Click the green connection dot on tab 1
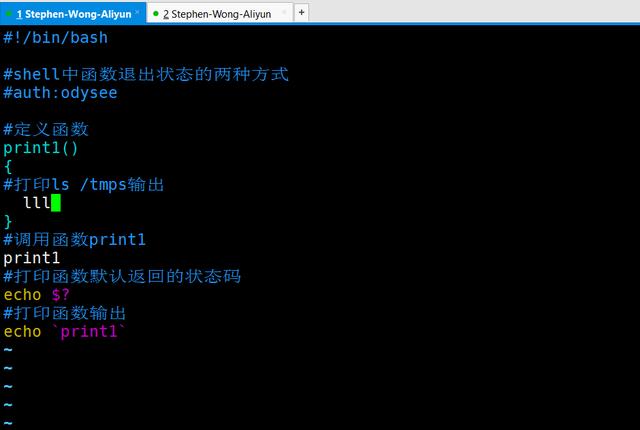640x430 pixels. click(x=9, y=14)
